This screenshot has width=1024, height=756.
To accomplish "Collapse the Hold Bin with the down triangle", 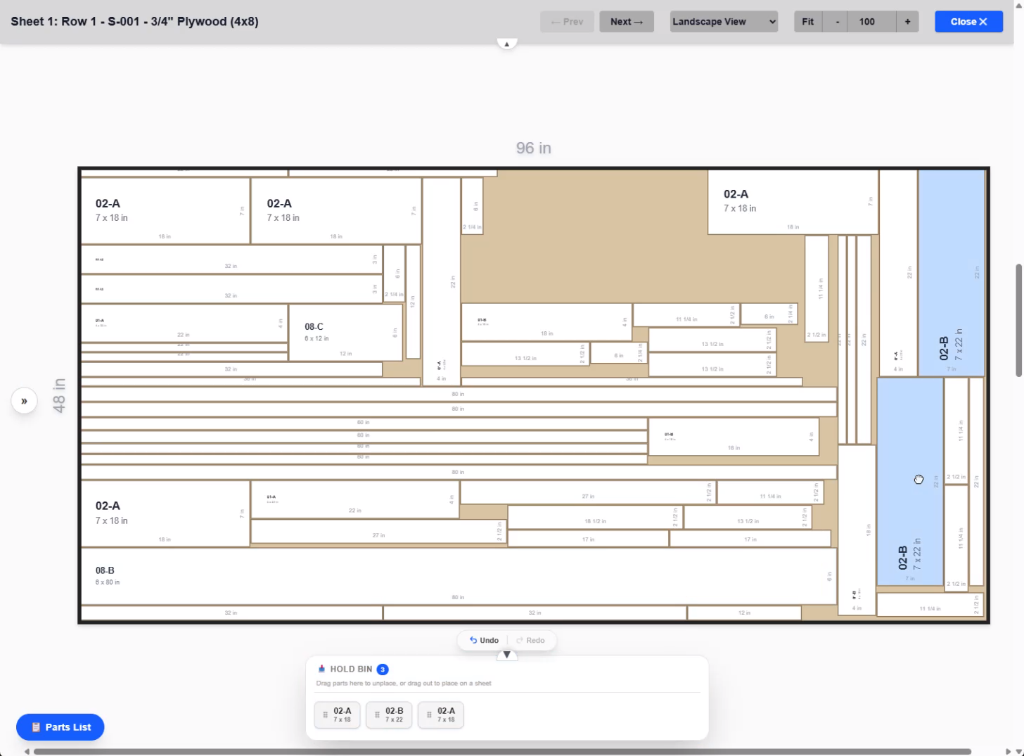I will point(507,655).
